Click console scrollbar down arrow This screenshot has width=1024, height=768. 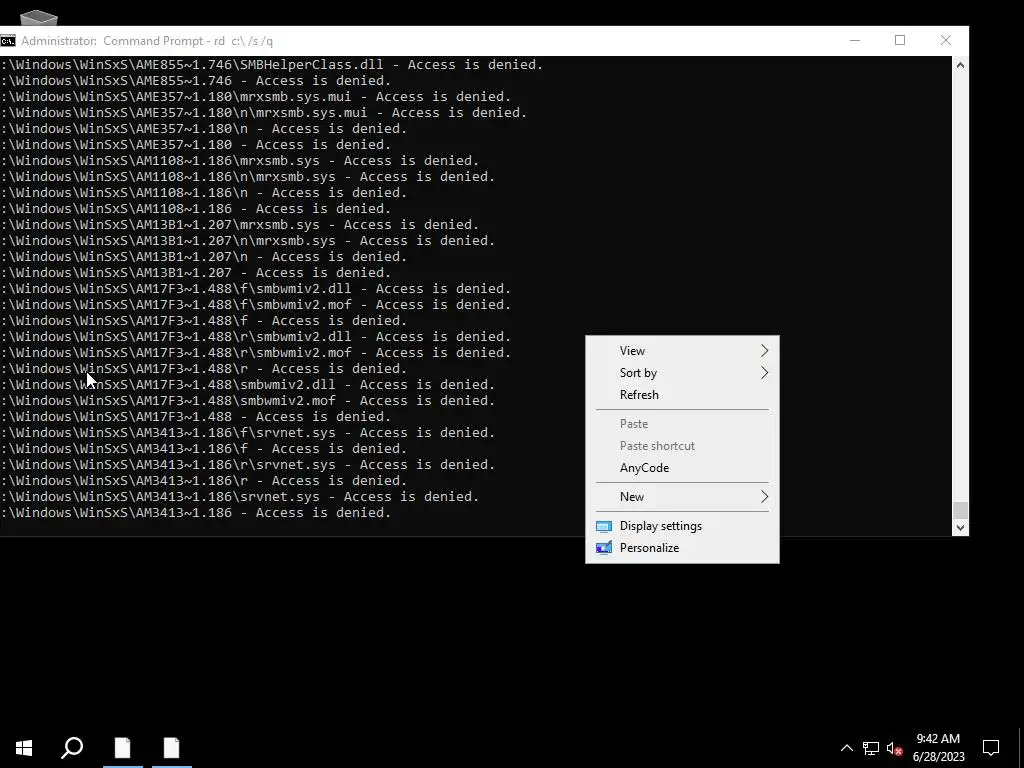click(960, 528)
